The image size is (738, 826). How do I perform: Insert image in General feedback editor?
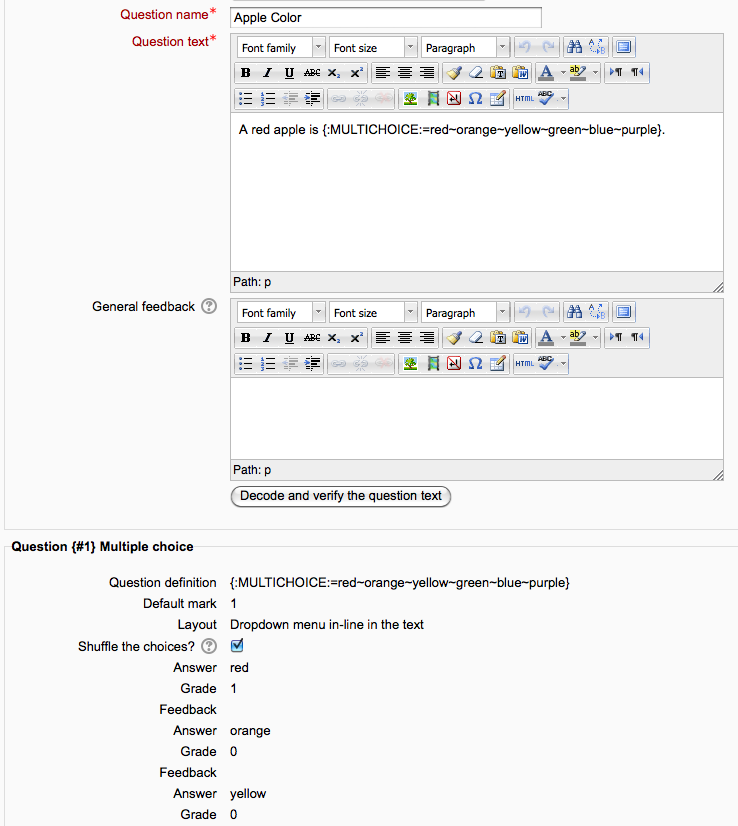410,363
